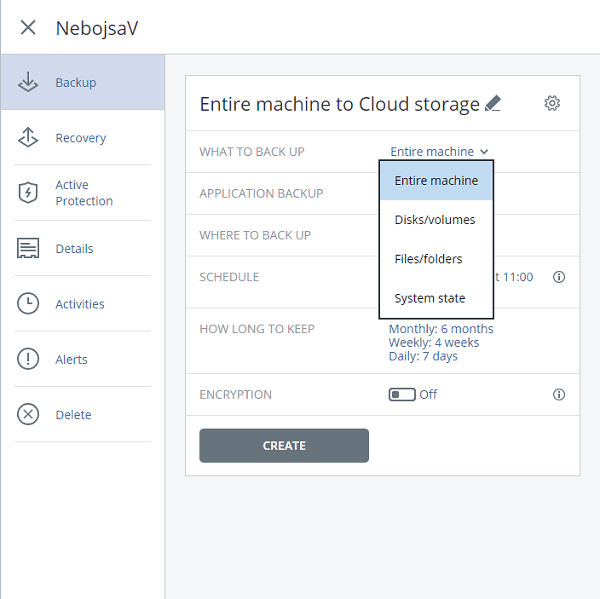The width and height of the screenshot is (600, 599).
Task: Open the Recovery tab label
Action: coord(81,138)
